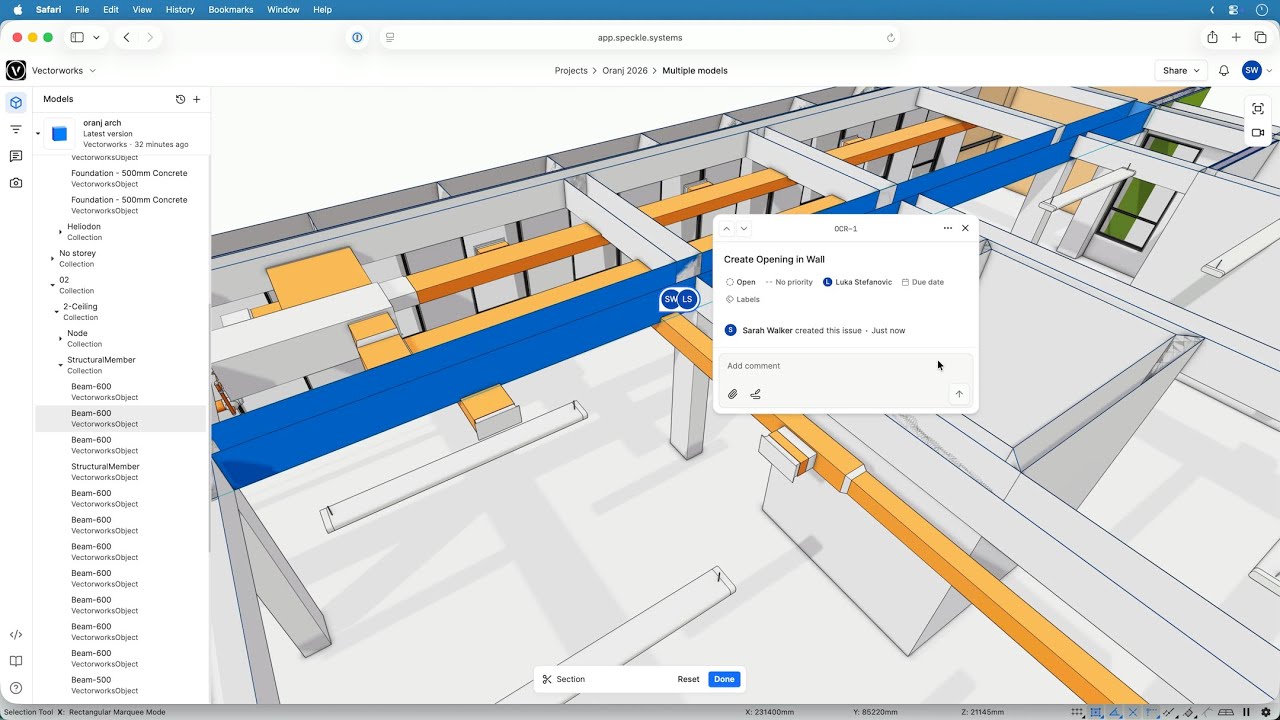Screen dimensions: 1280x720
Task: Add a model with the plus icon
Action: (x=197, y=99)
